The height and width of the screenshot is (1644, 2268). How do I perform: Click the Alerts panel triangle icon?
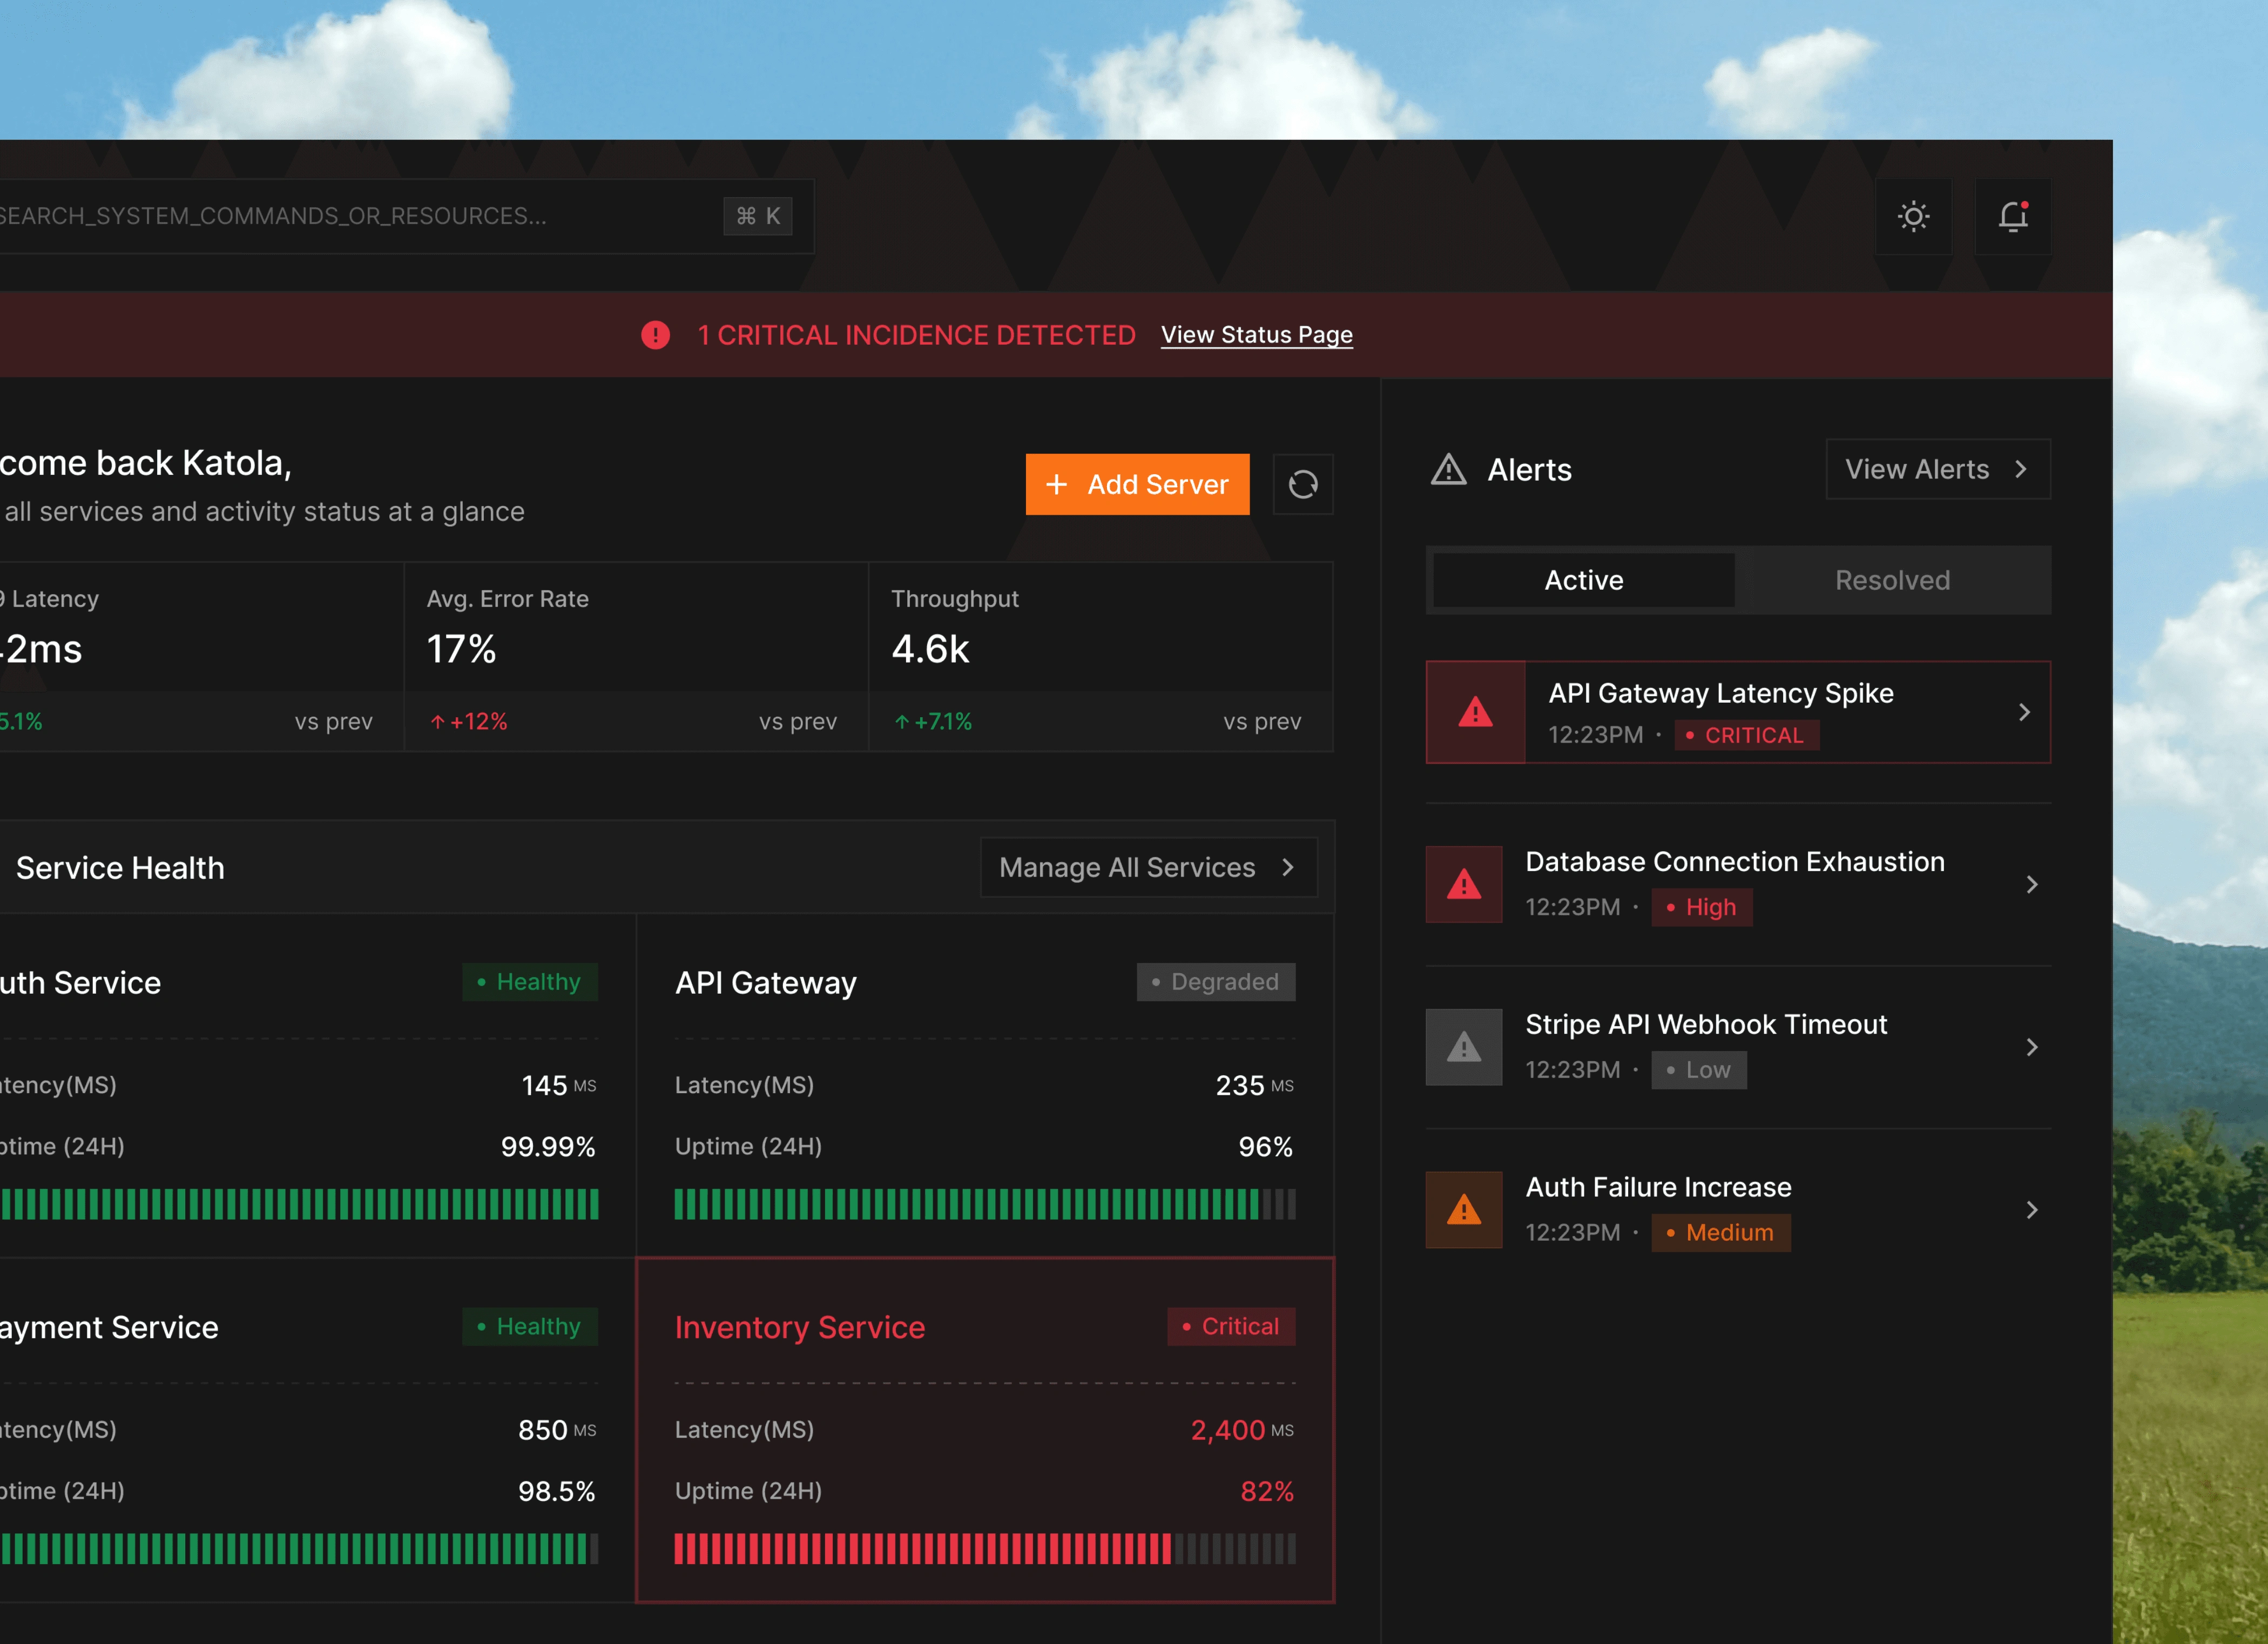point(1448,469)
